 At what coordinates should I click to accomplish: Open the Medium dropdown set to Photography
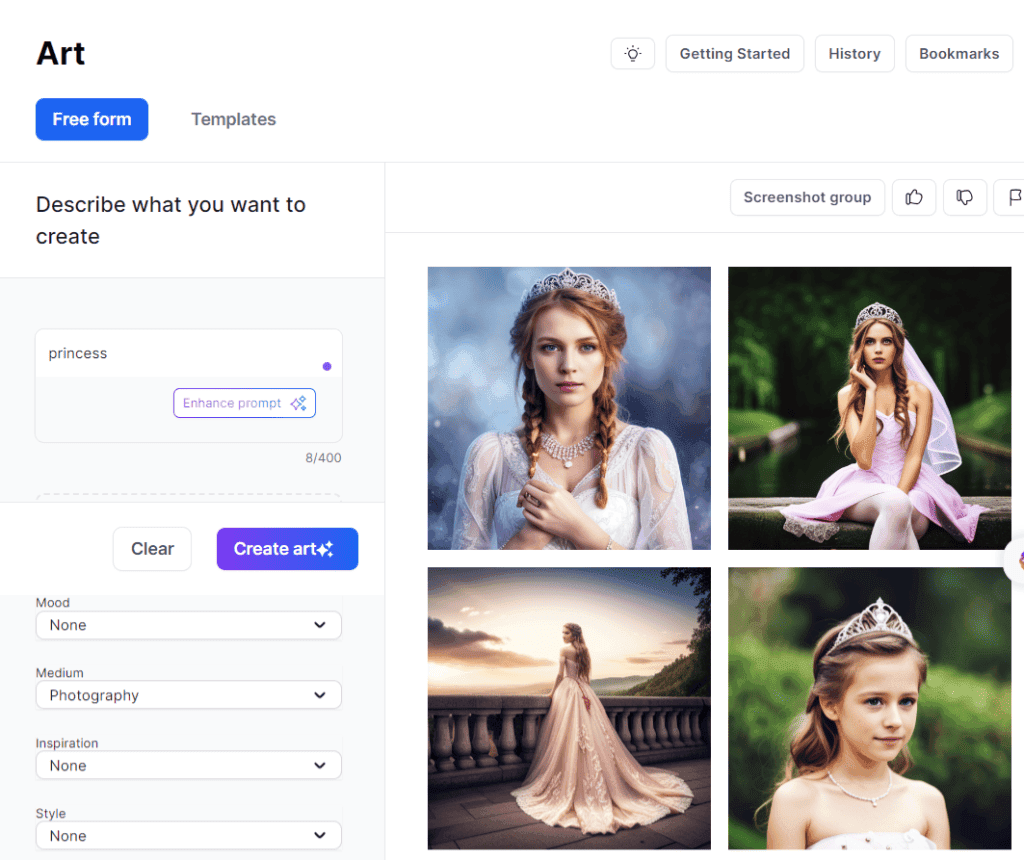click(189, 695)
